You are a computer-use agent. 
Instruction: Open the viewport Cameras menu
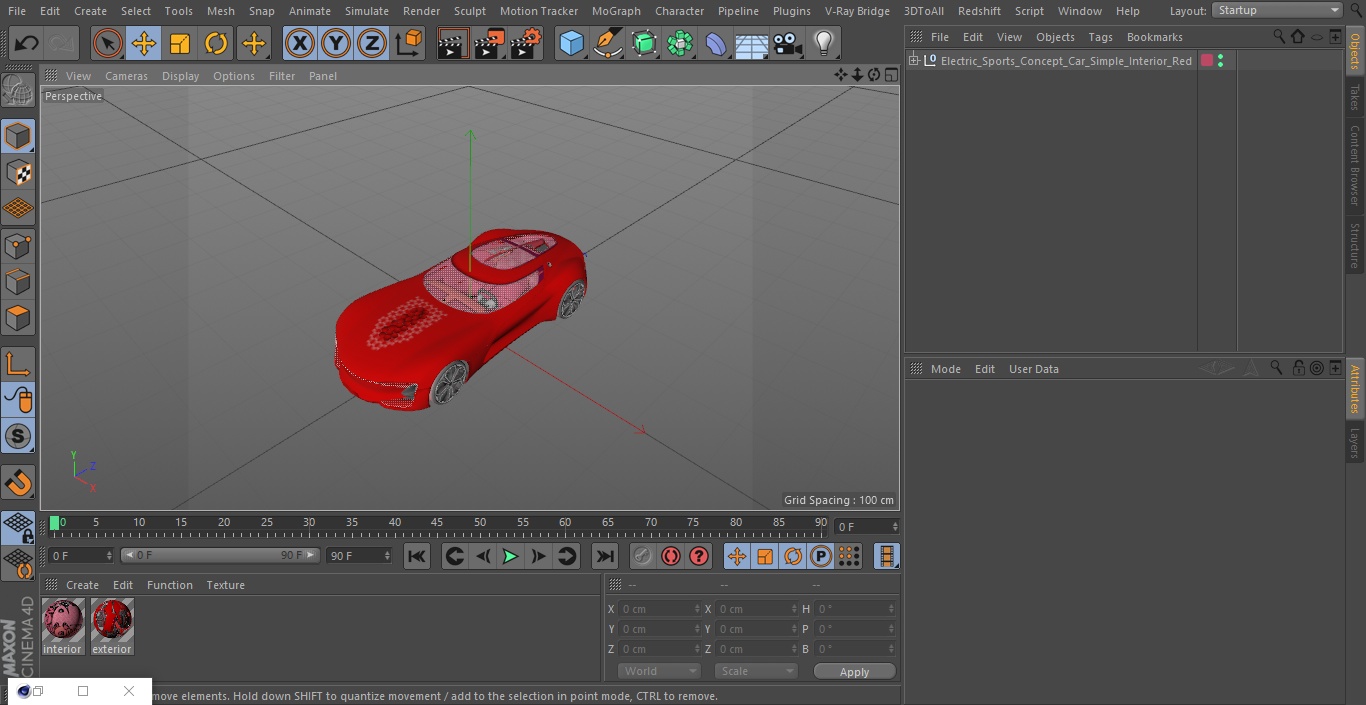(127, 76)
